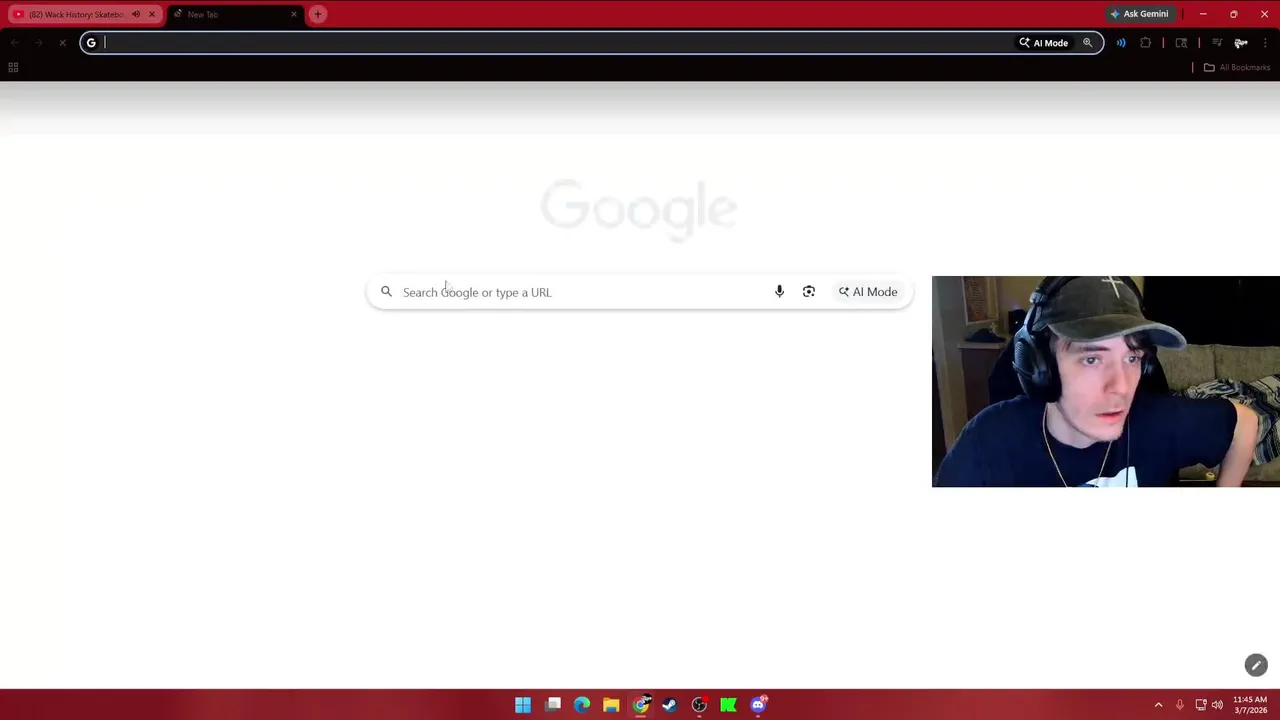
Task: Open File Explorer from taskbar
Action: click(611, 705)
